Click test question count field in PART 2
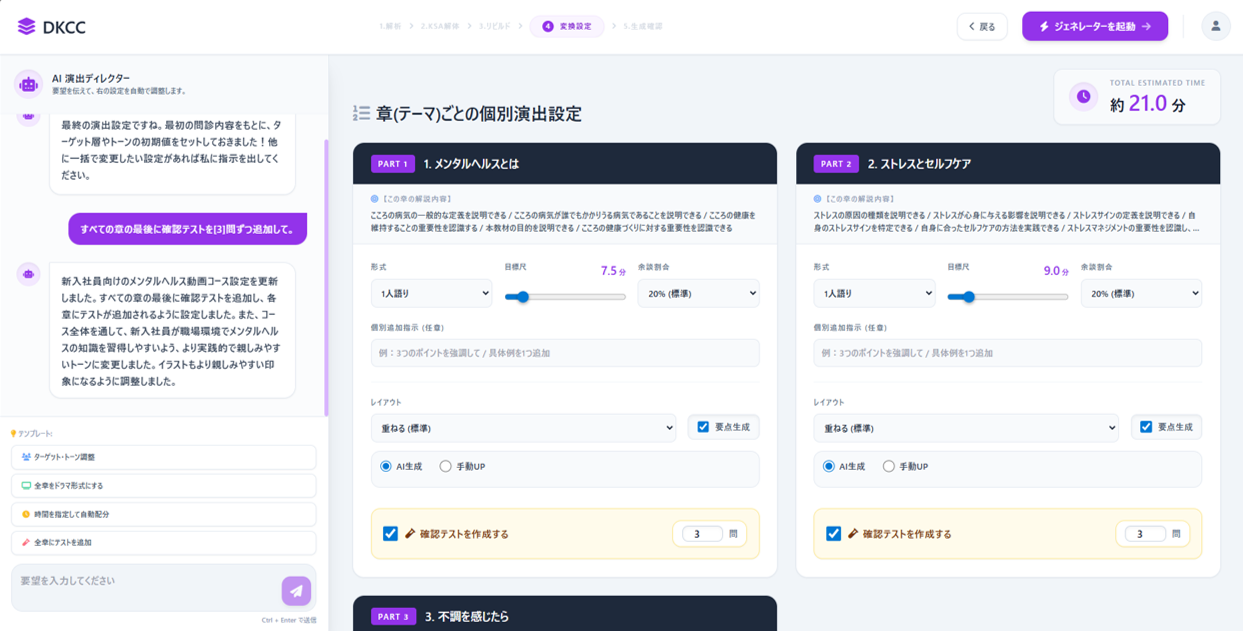1243x631 pixels. [1145, 534]
